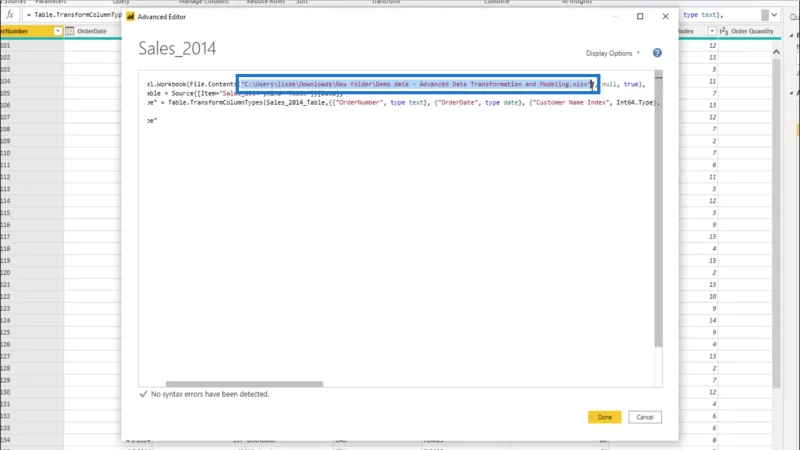Close the Advanced Editor dialog
Viewport: 800px width, 450px height.
[x=665, y=16]
